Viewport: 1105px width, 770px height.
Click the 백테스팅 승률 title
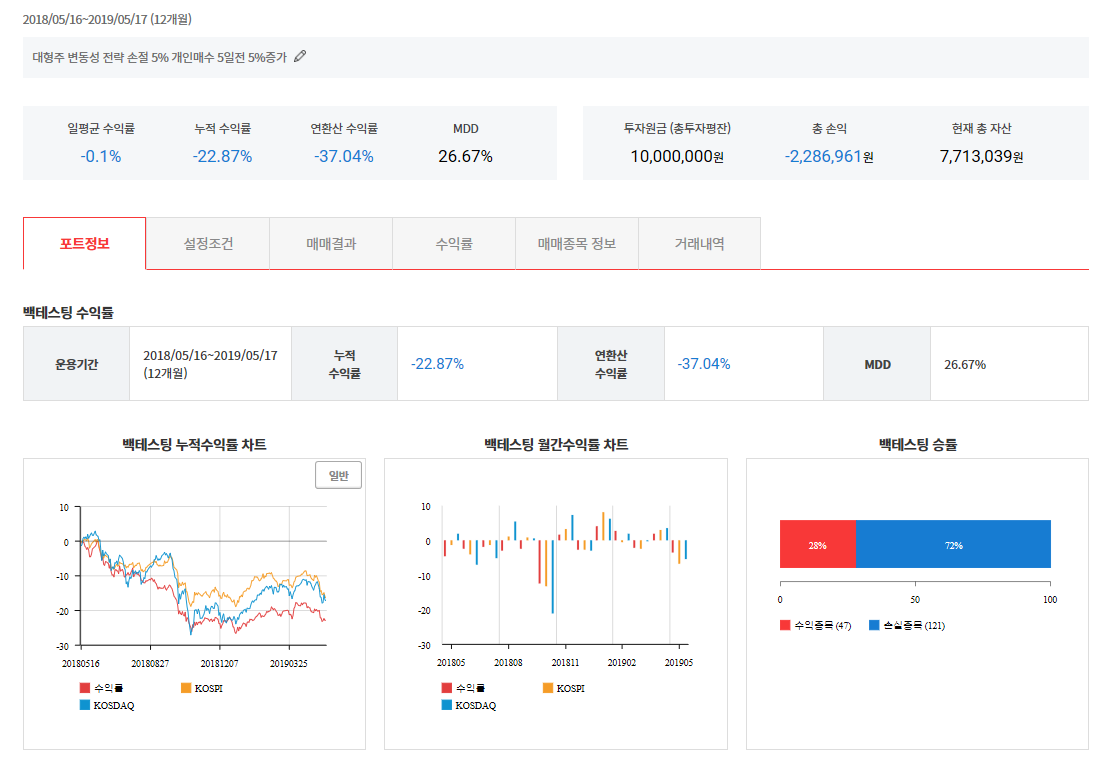pos(918,445)
